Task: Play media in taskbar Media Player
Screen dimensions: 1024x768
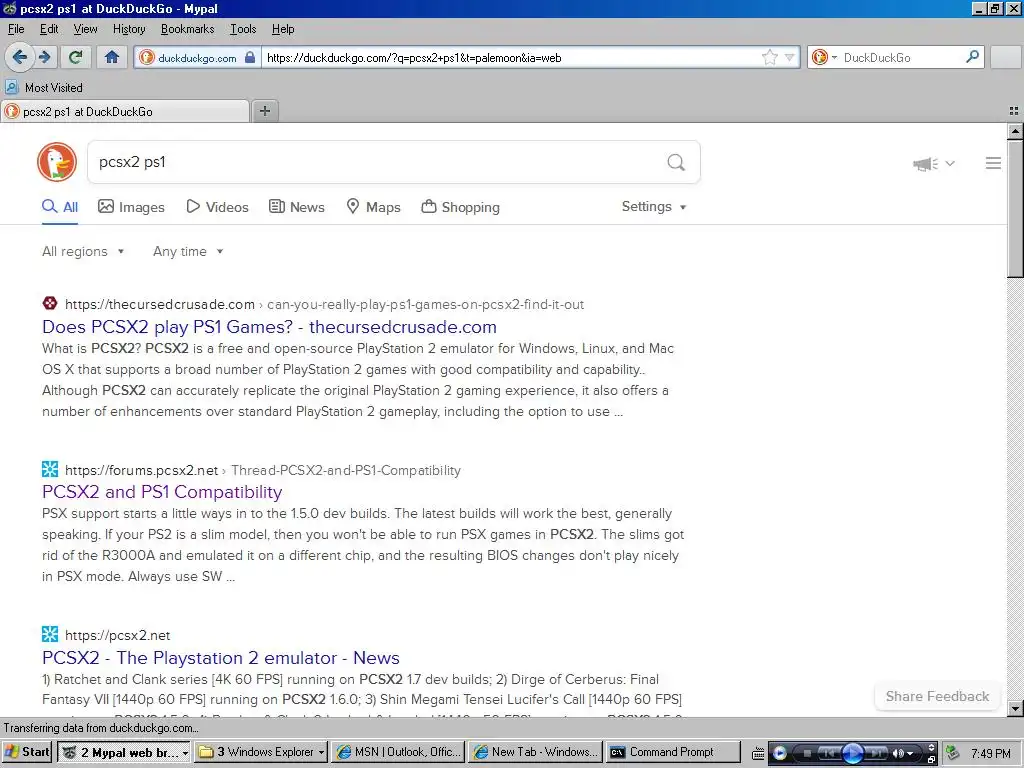Action: [852, 753]
